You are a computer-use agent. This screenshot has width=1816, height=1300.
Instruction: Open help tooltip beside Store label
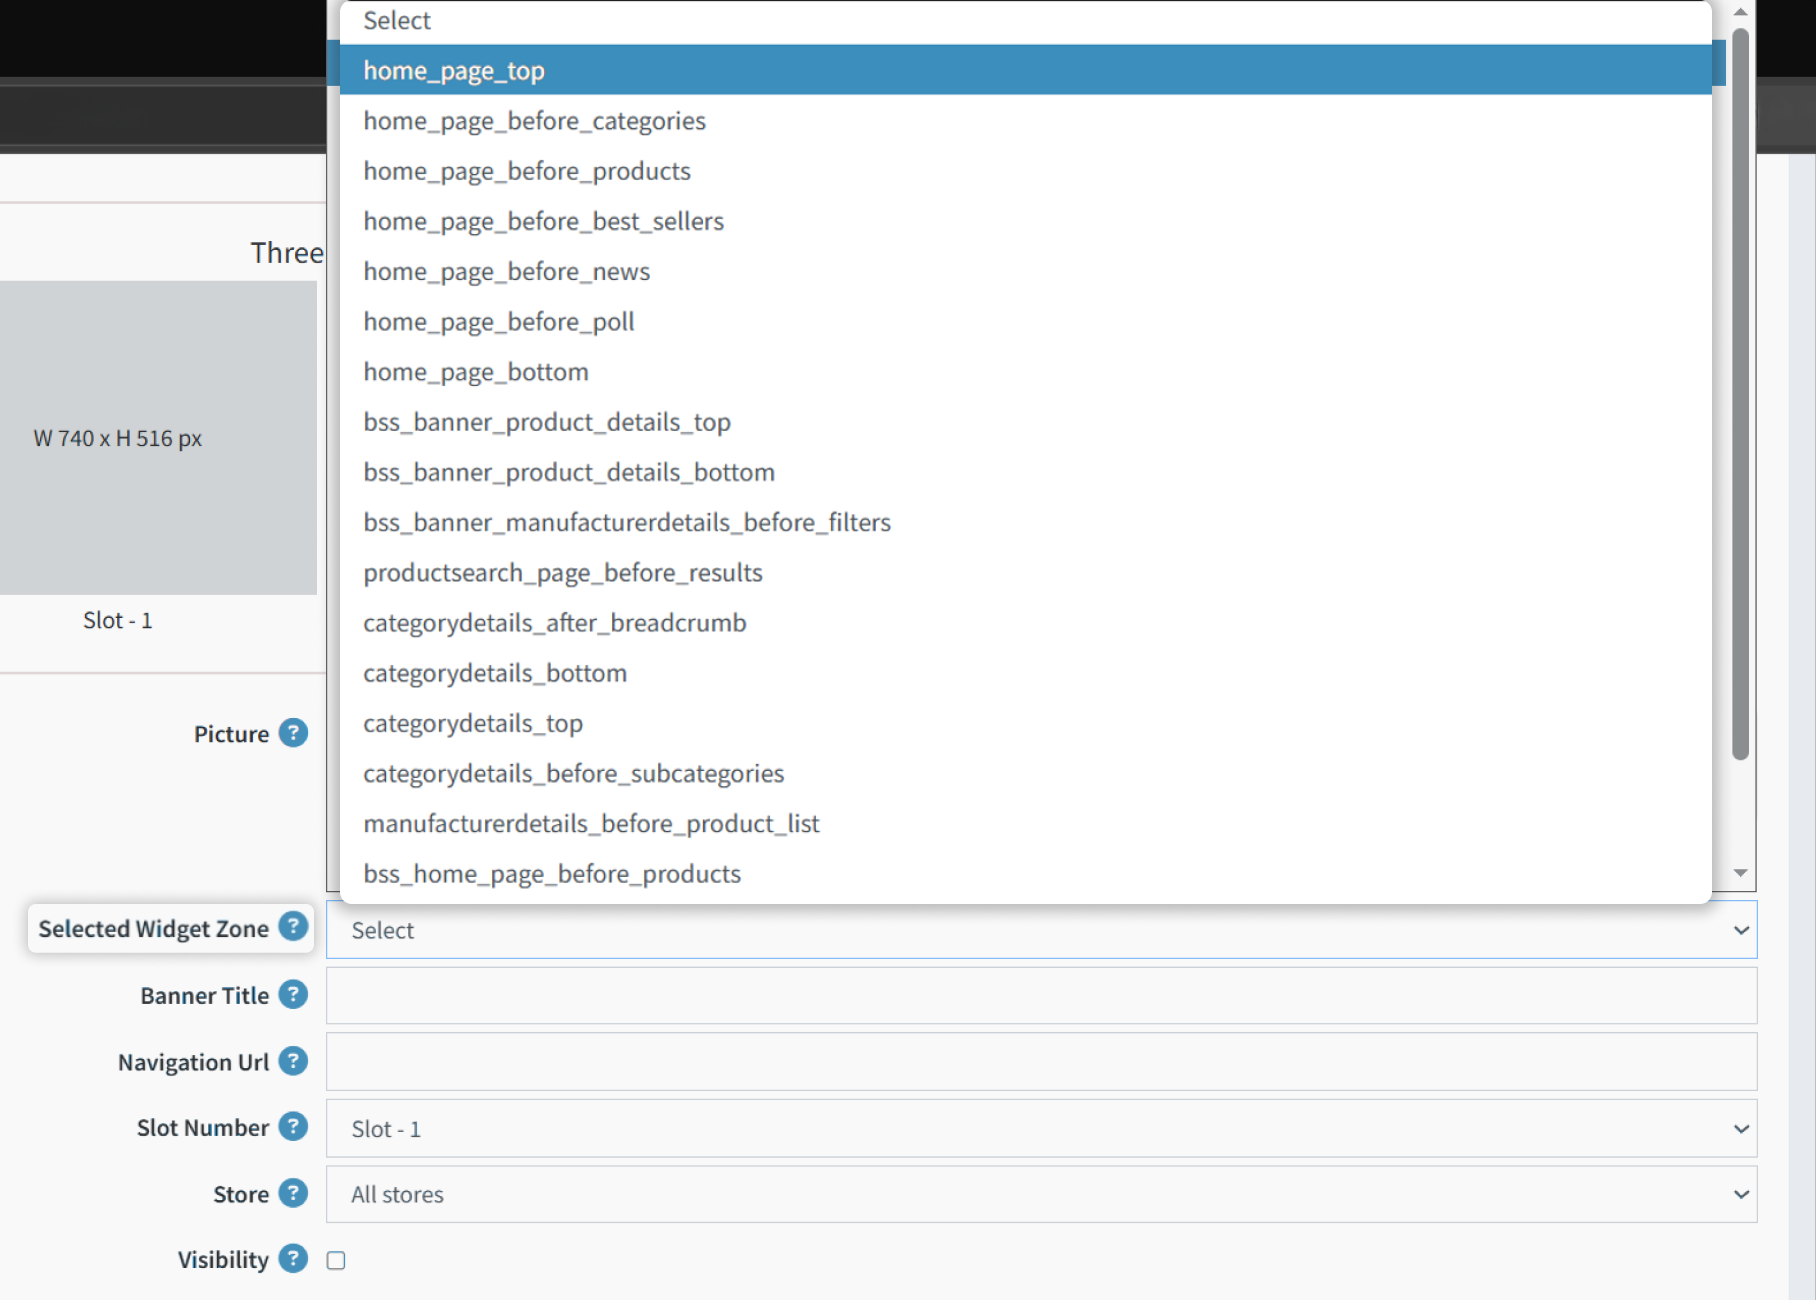tap(293, 1193)
